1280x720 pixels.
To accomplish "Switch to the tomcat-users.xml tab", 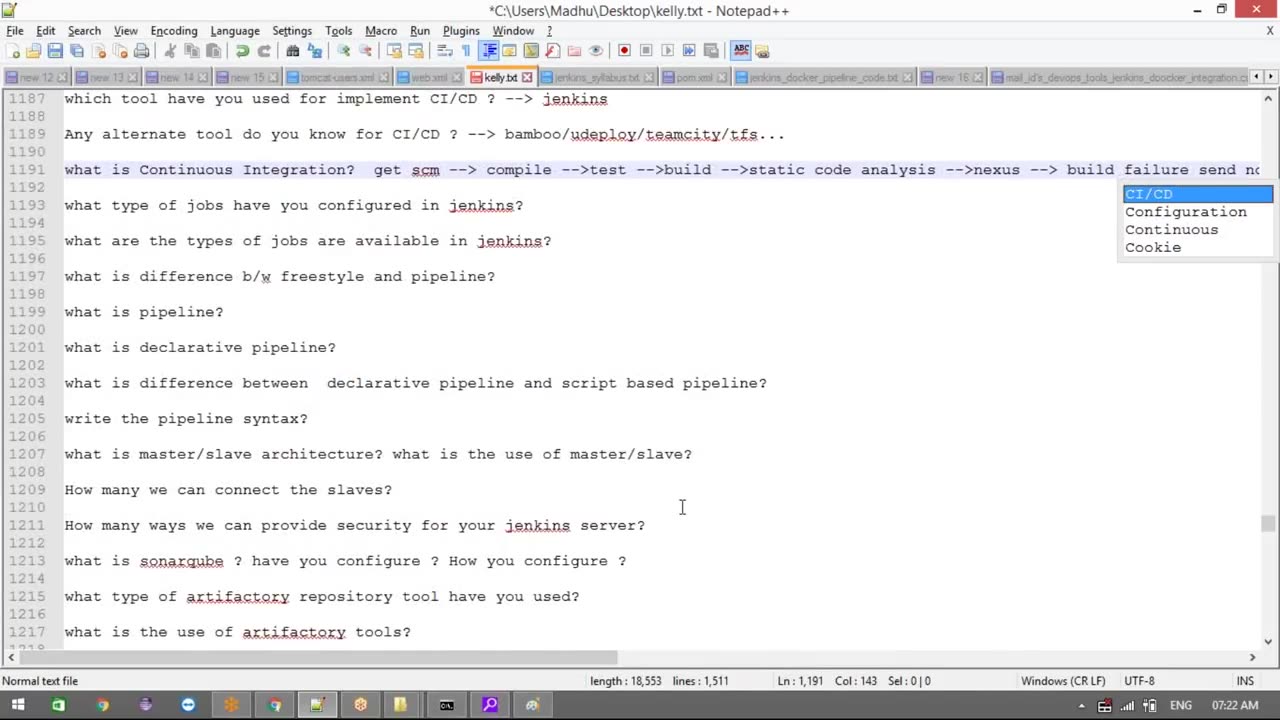I will click(x=338, y=77).
